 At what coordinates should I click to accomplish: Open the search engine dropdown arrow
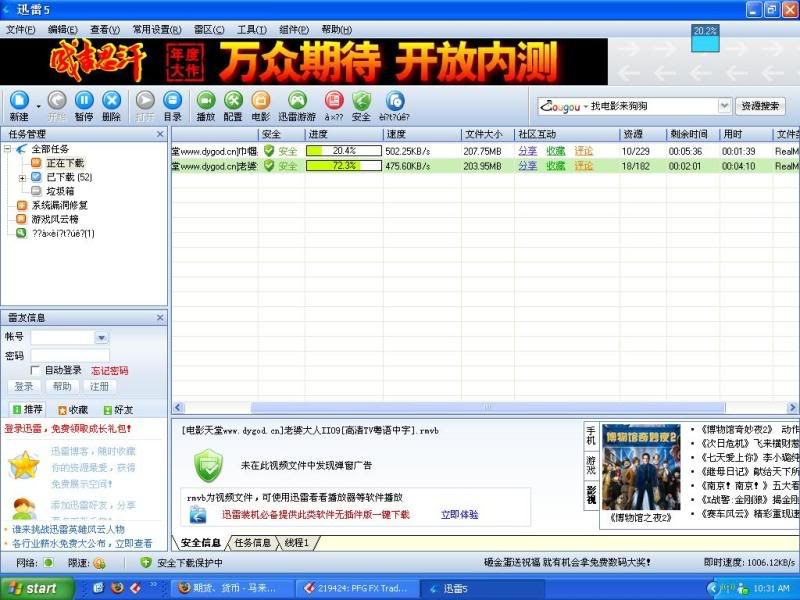[x=724, y=106]
